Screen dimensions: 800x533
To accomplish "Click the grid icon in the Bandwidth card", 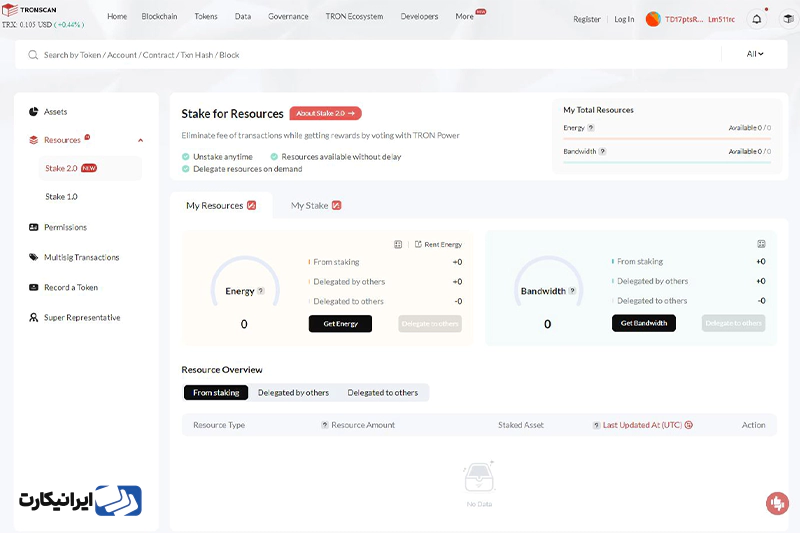I will 761,244.
